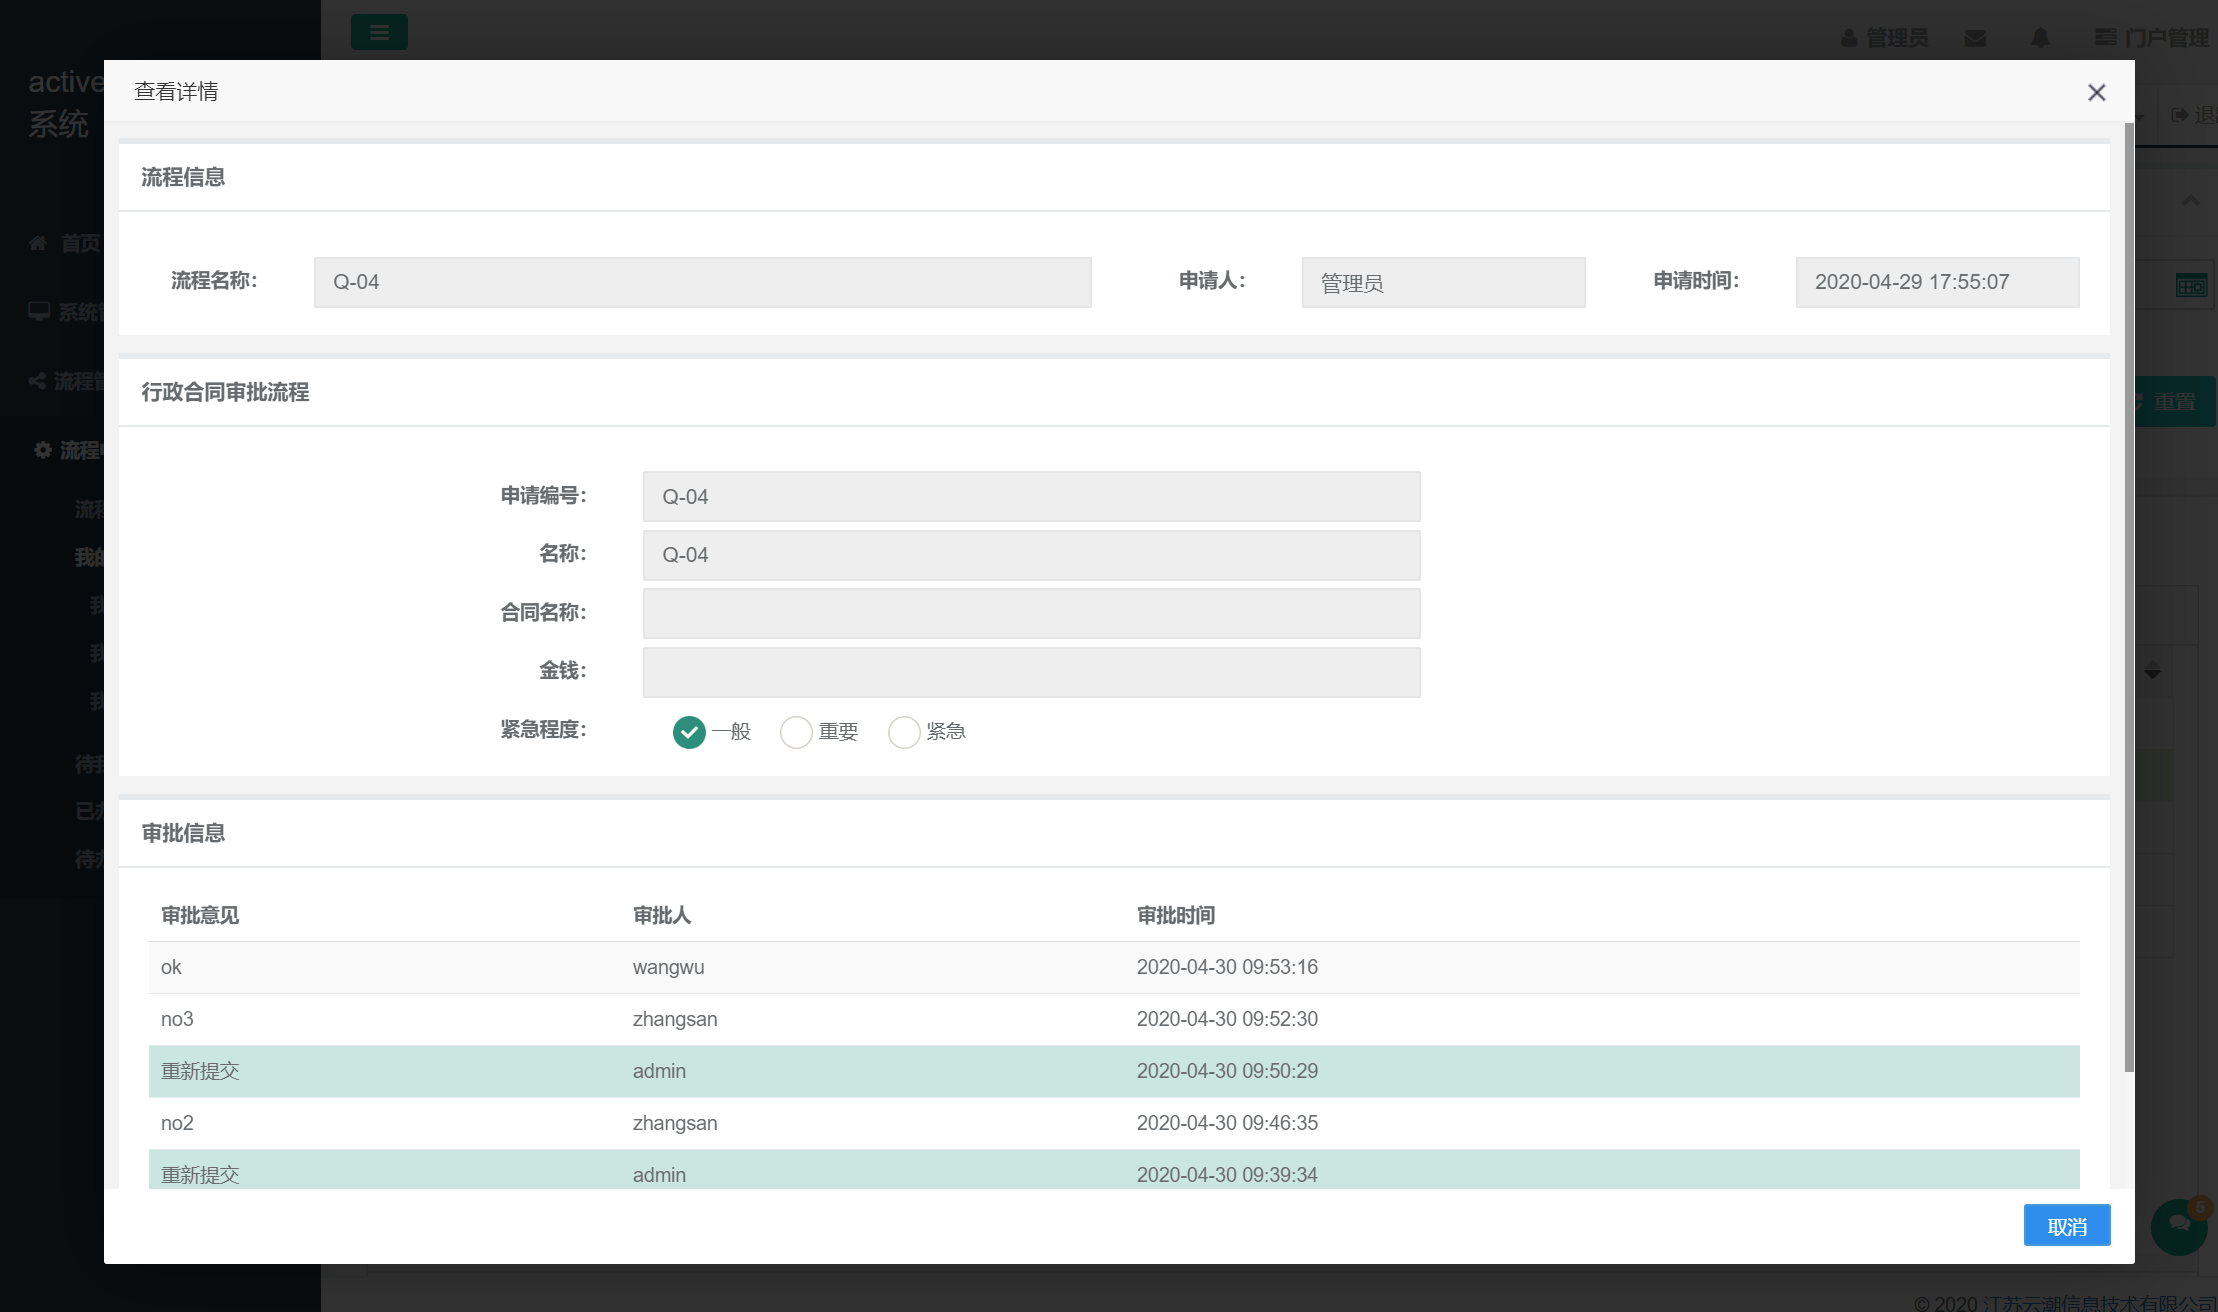Click the 金钱 input field
The height and width of the screenshot is (1312, 2218).
tap(1031, 672)
